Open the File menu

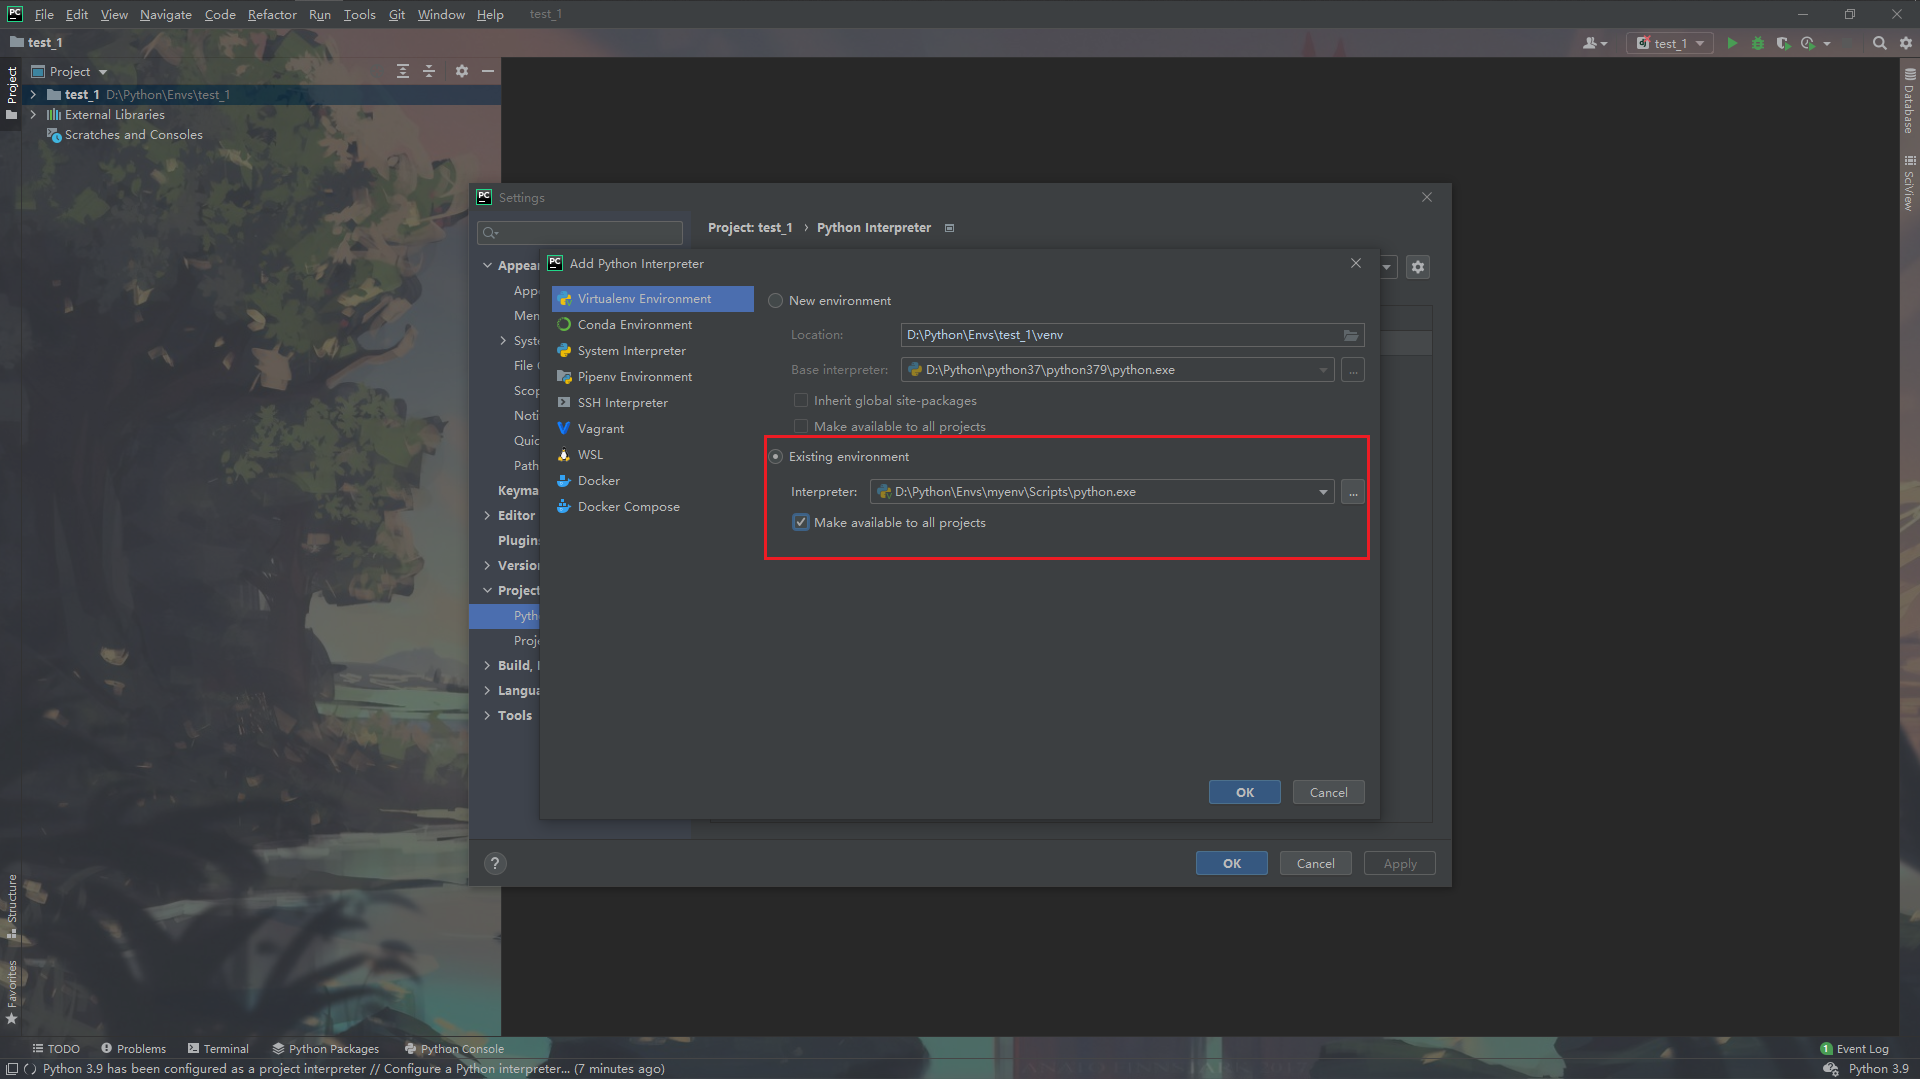point(44,14)
